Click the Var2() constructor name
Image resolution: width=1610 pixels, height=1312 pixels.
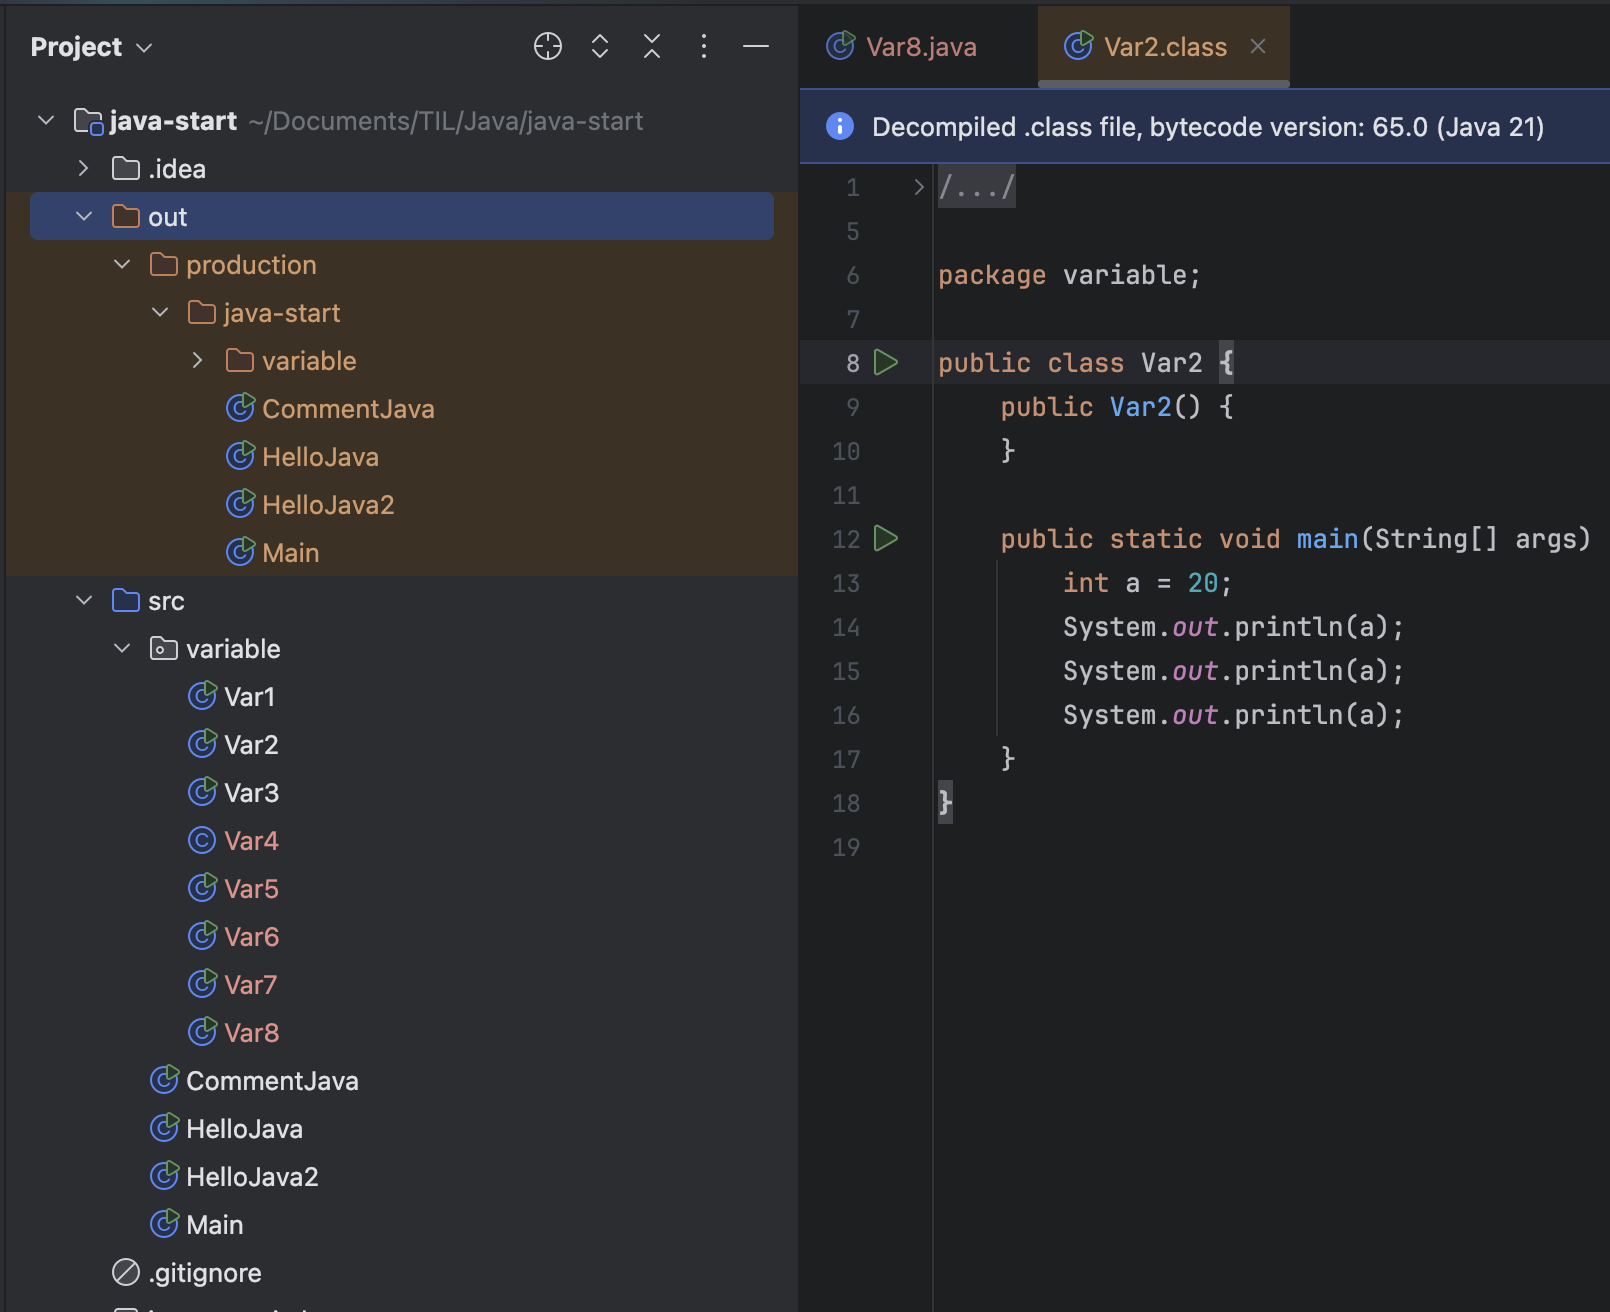tap(1140, 407)
